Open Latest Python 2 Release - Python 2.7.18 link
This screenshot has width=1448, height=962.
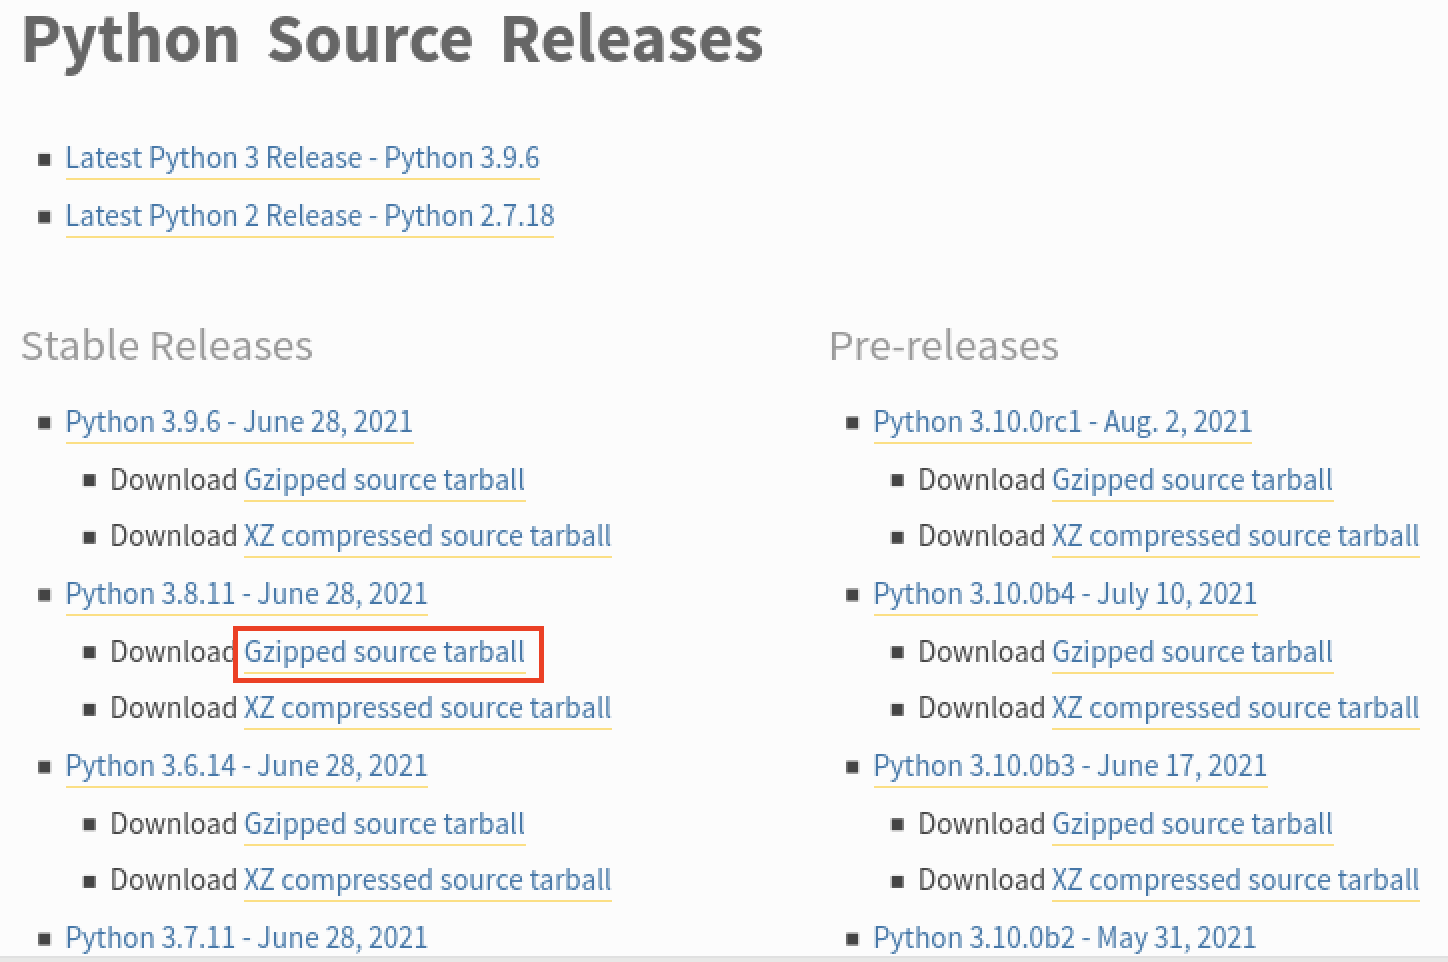(x=309, y=216)
